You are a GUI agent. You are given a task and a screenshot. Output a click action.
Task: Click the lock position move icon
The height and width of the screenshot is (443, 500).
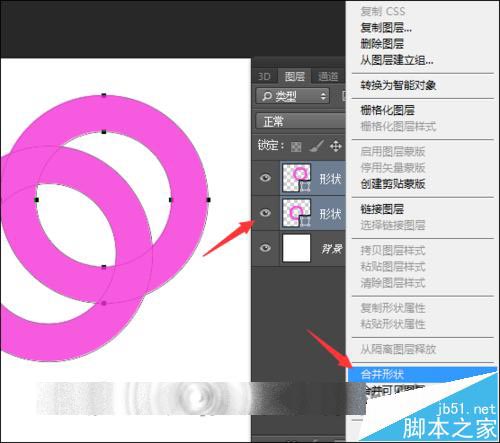[x=336, y=146]
